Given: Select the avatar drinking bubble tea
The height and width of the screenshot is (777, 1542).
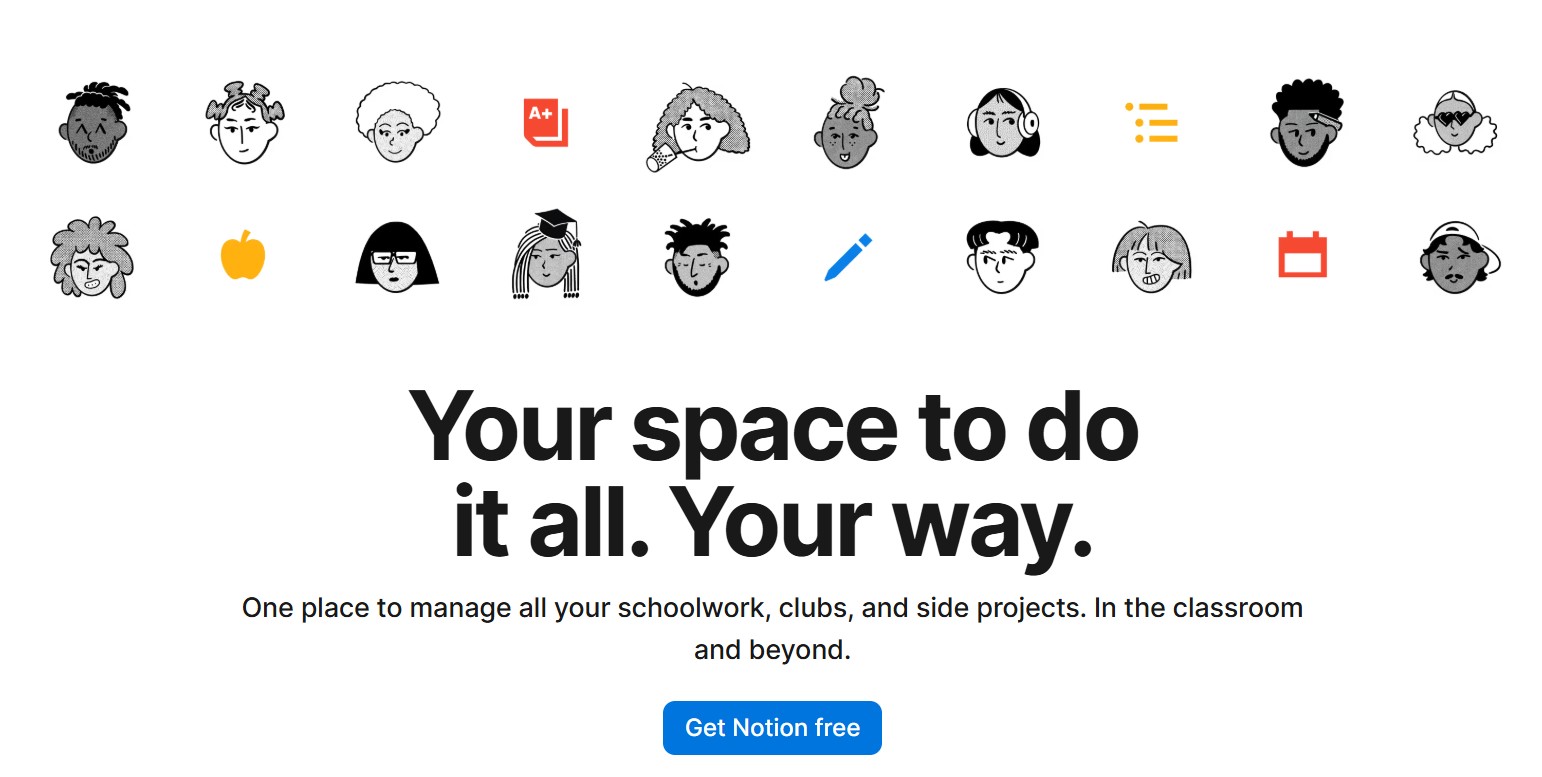Looking at the screenshot, I should (x=696, y=125).
